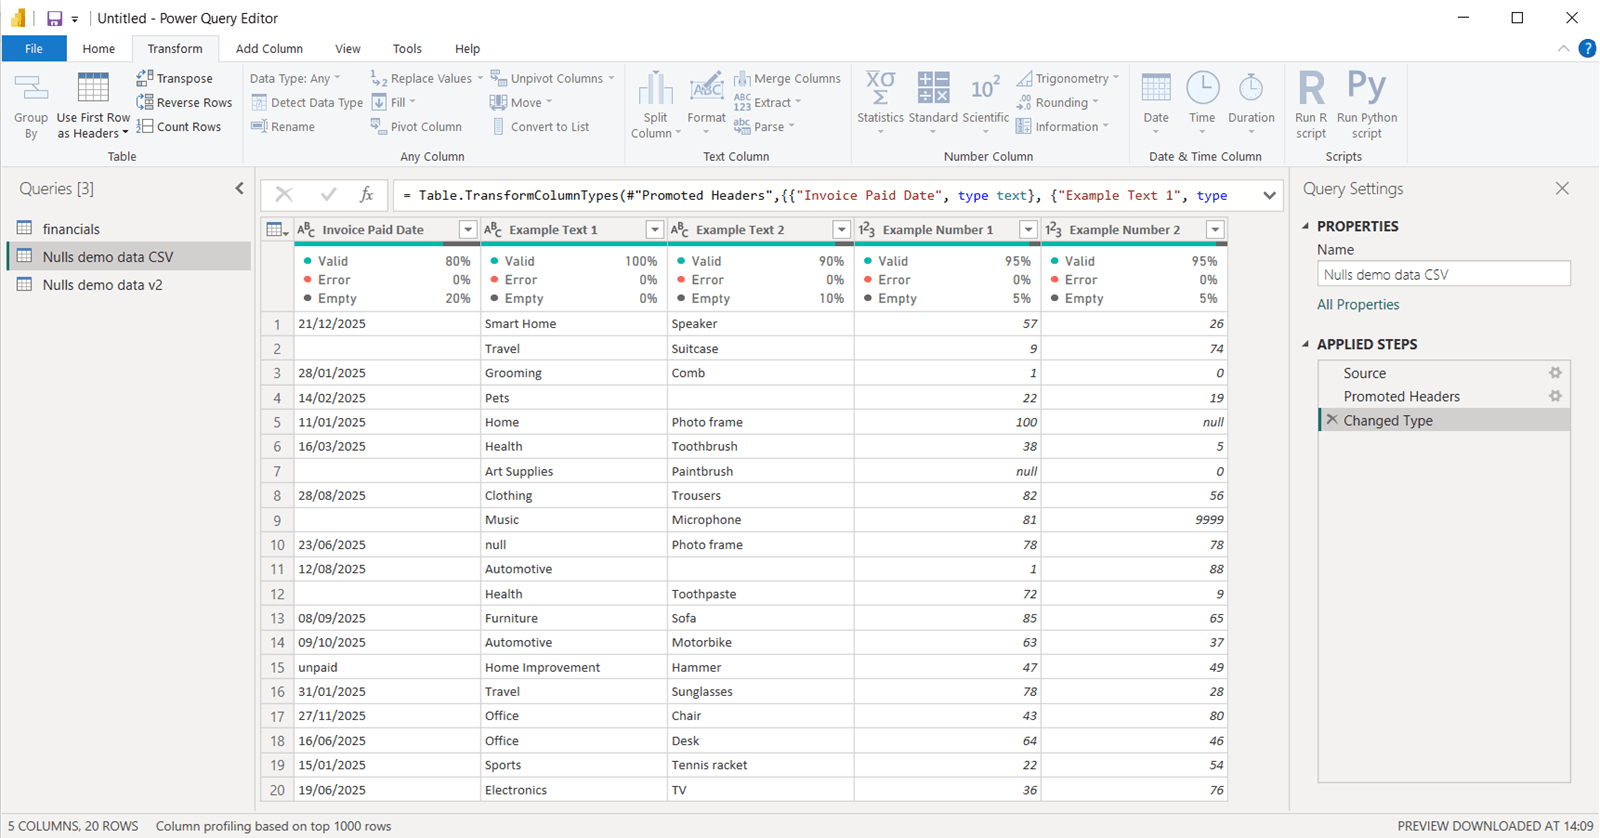Click Run R script

1311,103
